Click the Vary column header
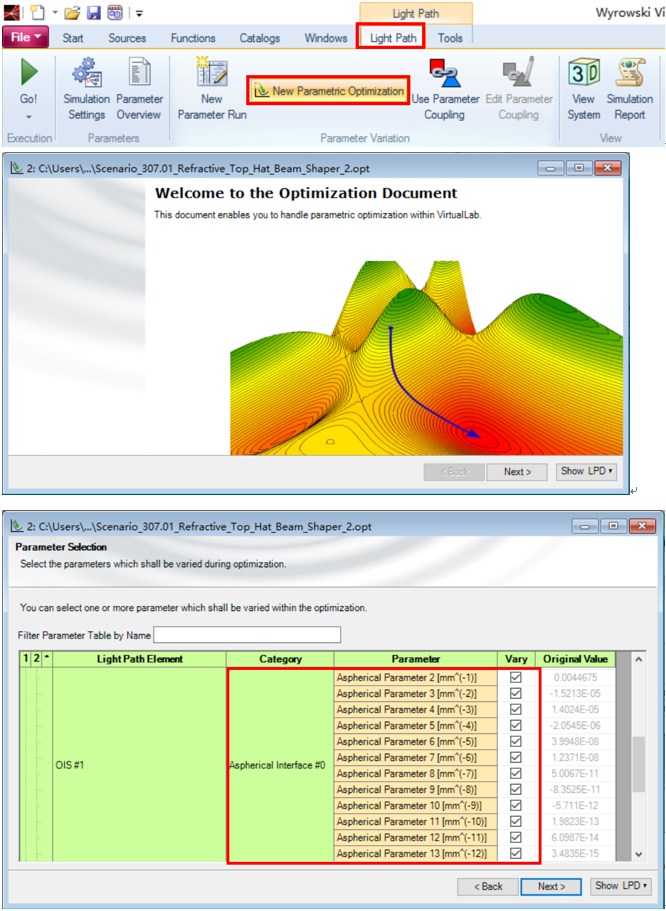 (x=516, y=659)
